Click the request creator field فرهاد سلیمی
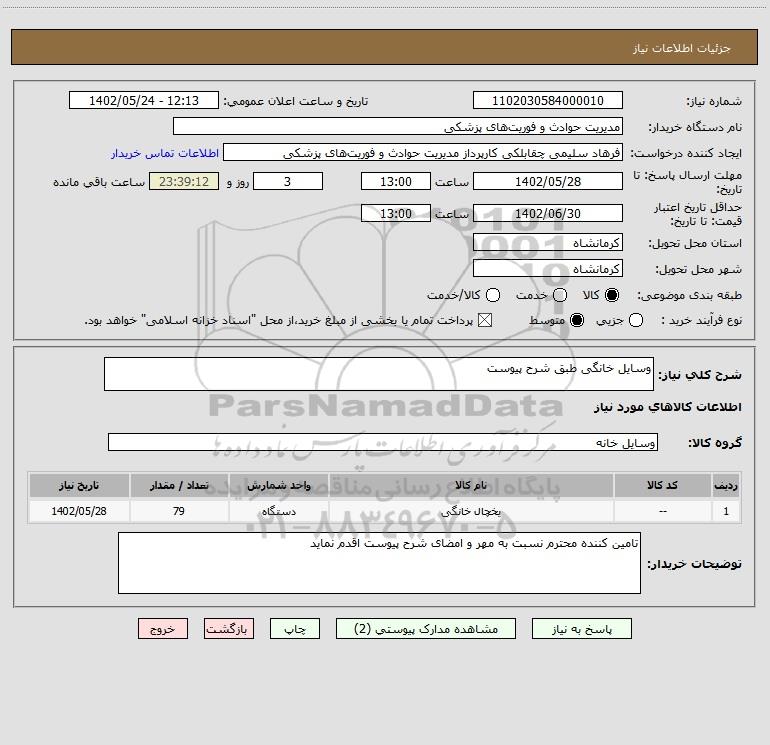The height and width of the screenshot is (745, 770). [423, 153]
